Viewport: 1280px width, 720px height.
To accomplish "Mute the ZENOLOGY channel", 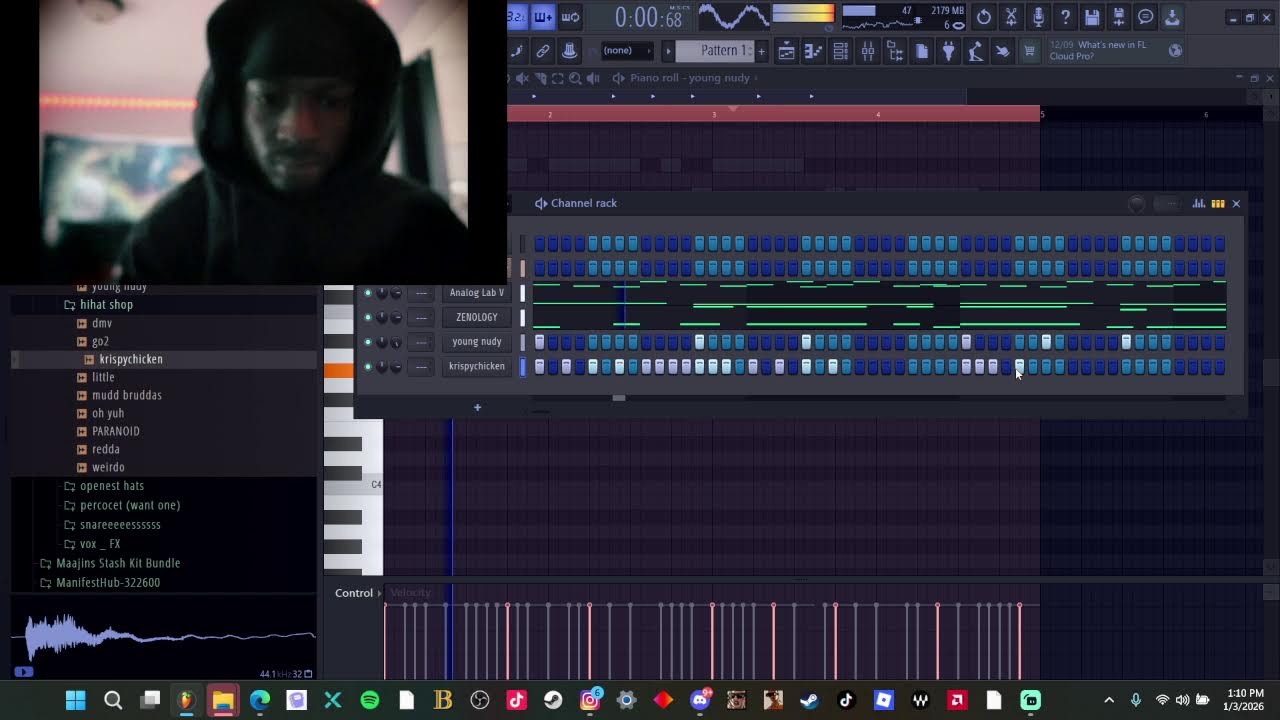I will (x=368, y=318).
